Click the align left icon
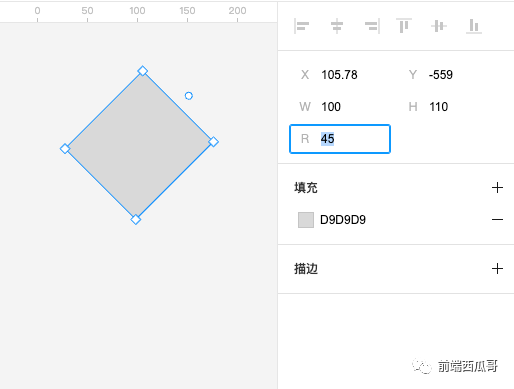This screenshot has width=514, height=389. 302,26
